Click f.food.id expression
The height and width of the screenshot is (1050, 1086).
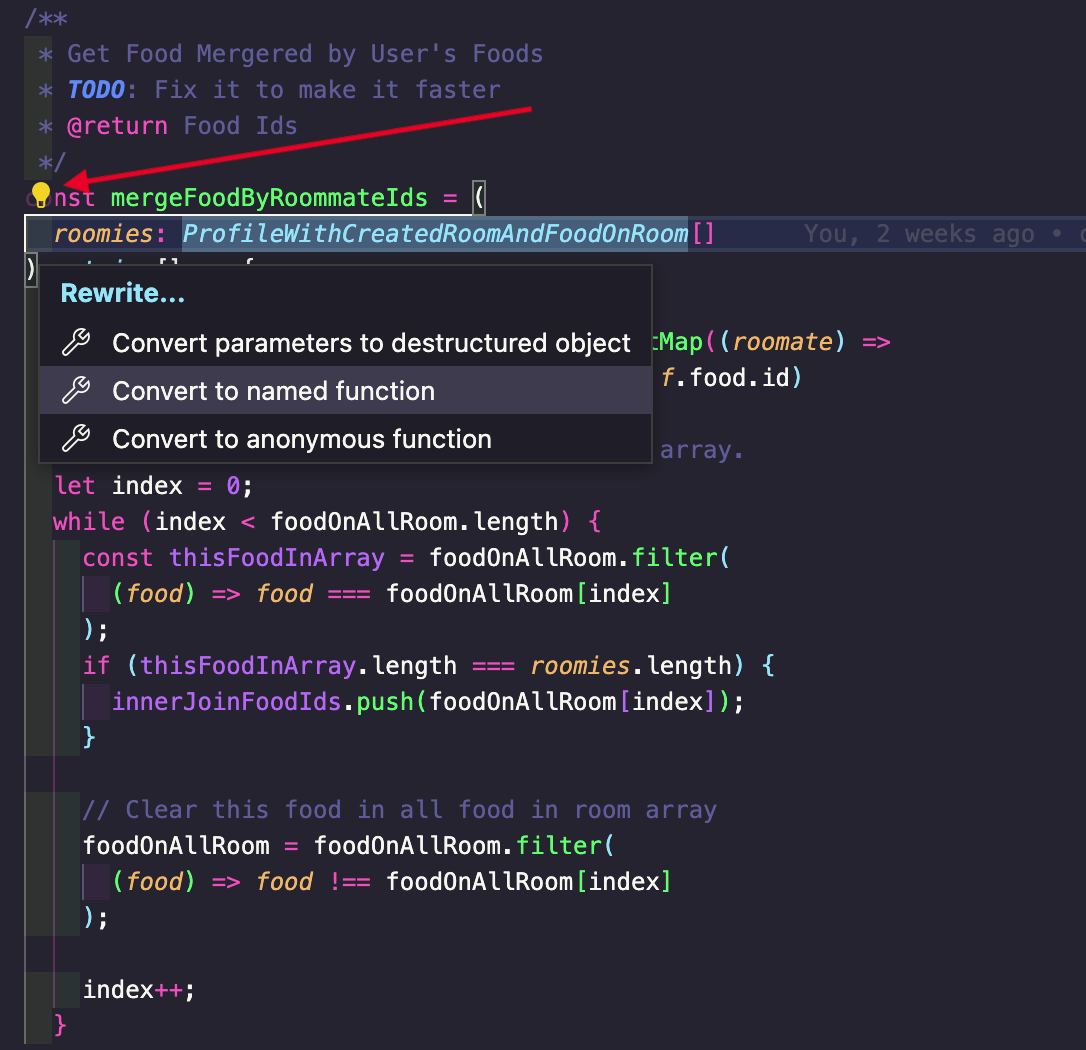tap(725, 377)
